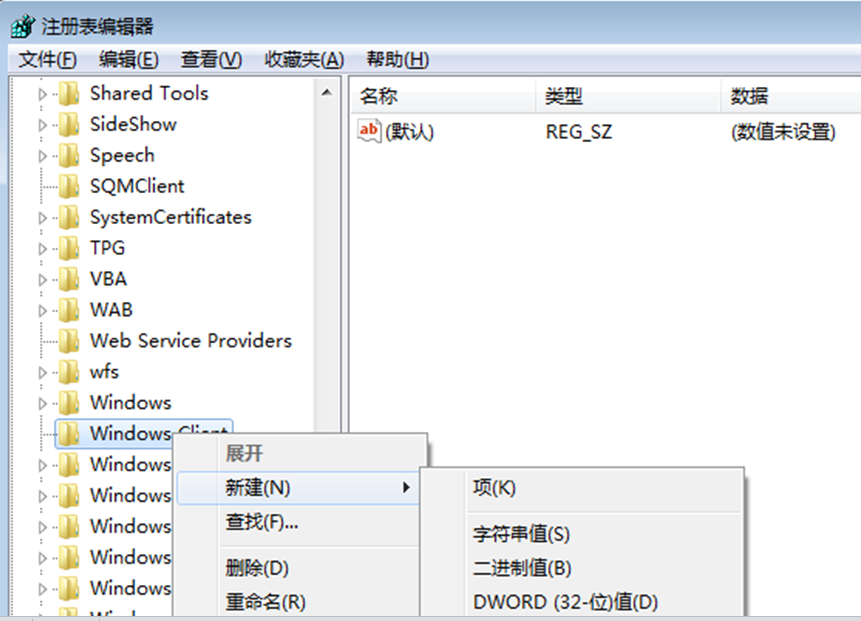This screenshot has height=621, width=861.
Task: Choose 重命名(R) from context menu
Action: [x=265, y=602]
